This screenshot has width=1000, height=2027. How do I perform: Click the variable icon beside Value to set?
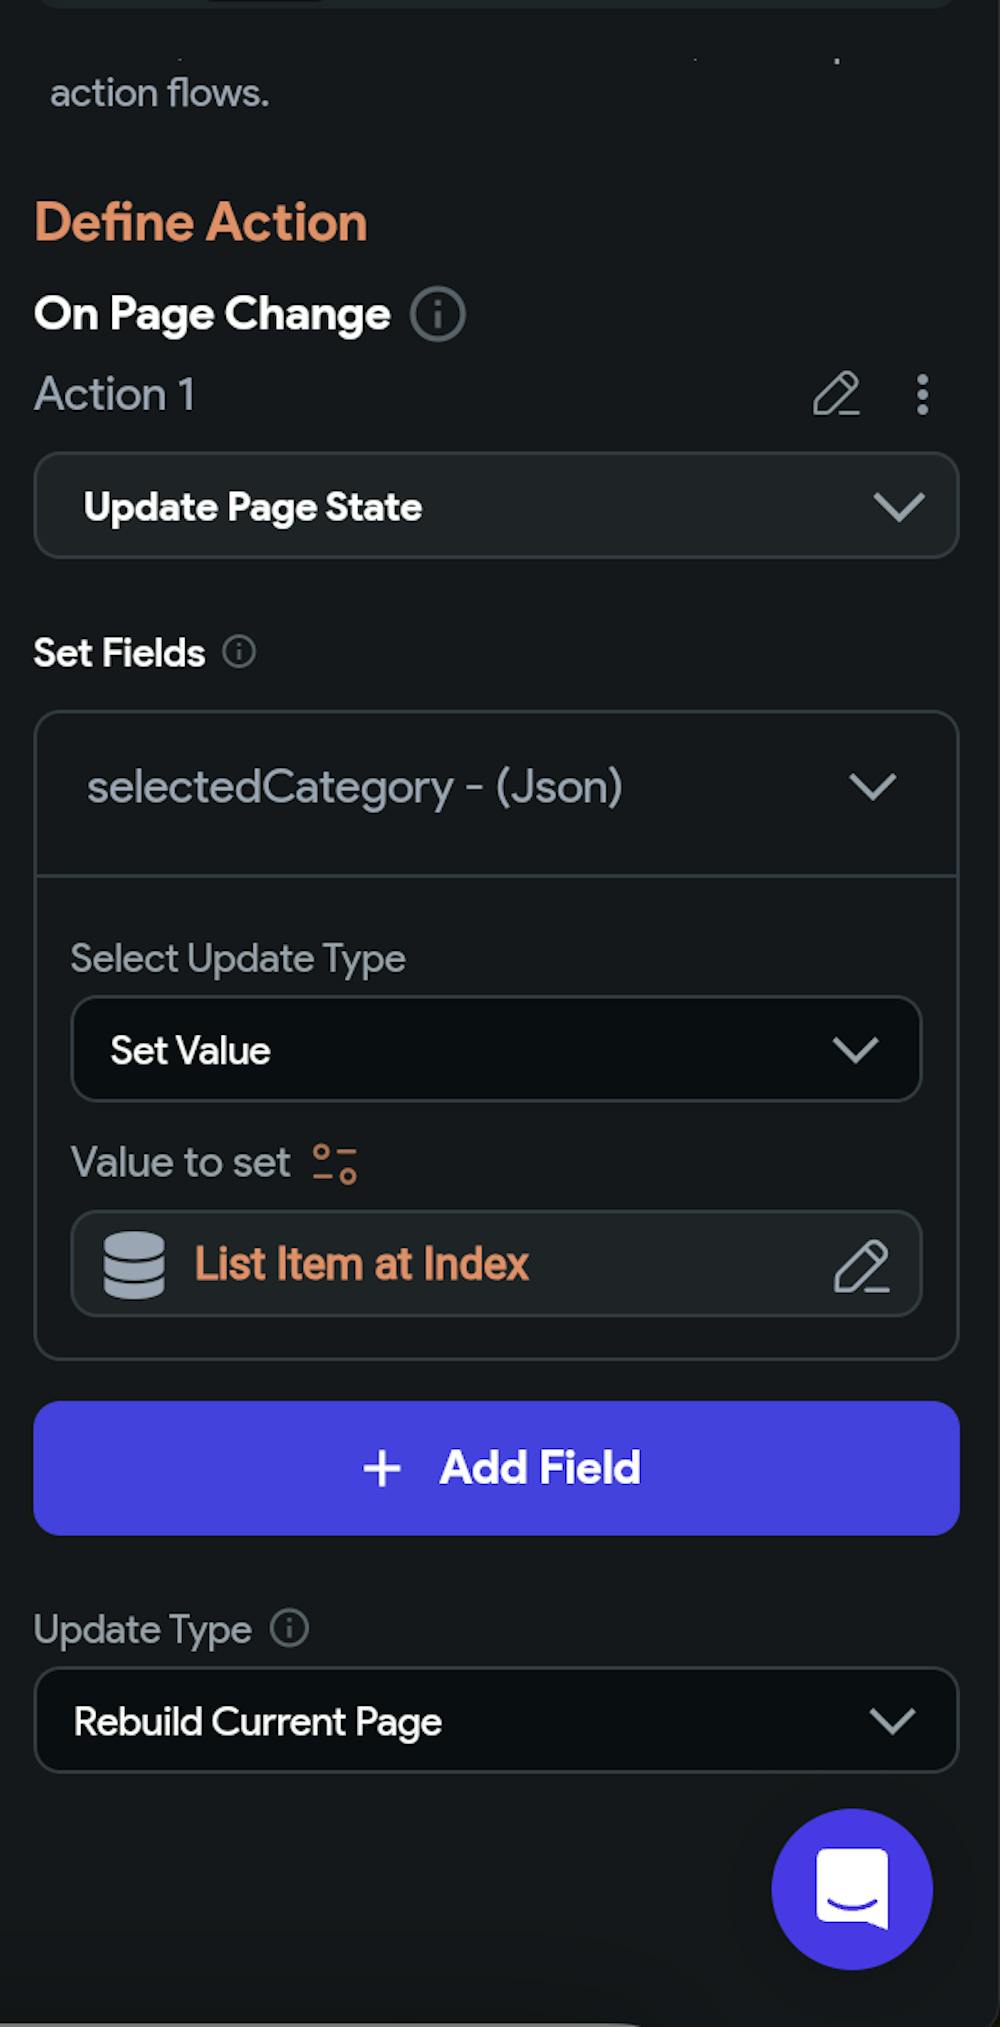(334, 1163)
